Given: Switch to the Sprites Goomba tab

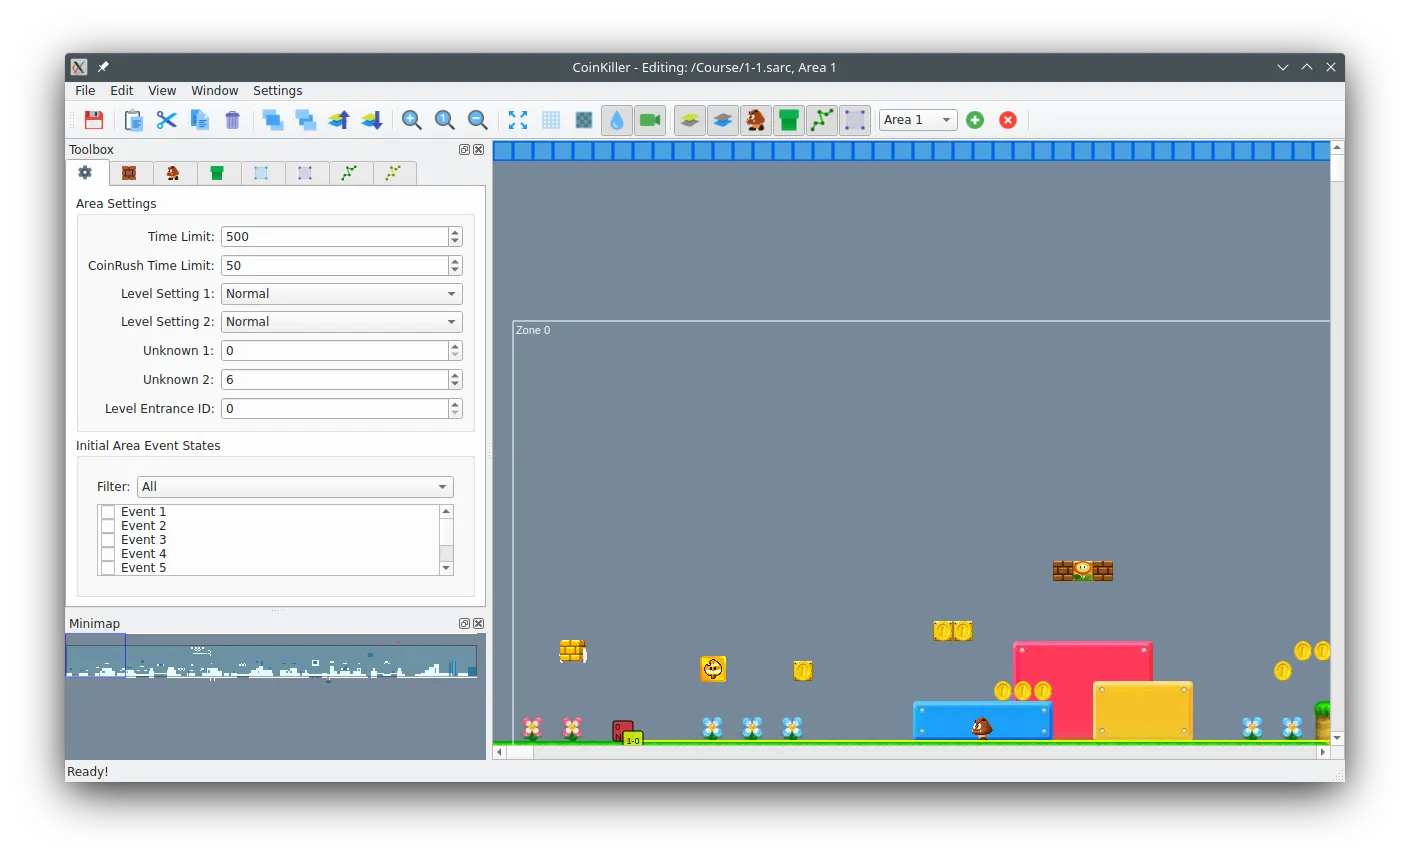Looking at the screenshot, I should (174, 174).
